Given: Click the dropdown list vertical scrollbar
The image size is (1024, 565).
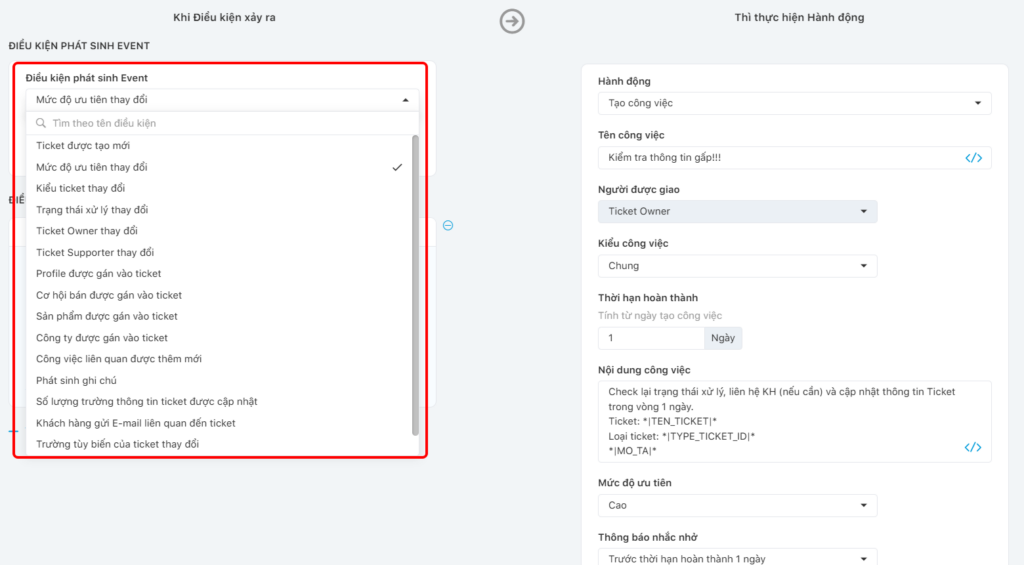Looking at the screenshot, I should point(415,285).
